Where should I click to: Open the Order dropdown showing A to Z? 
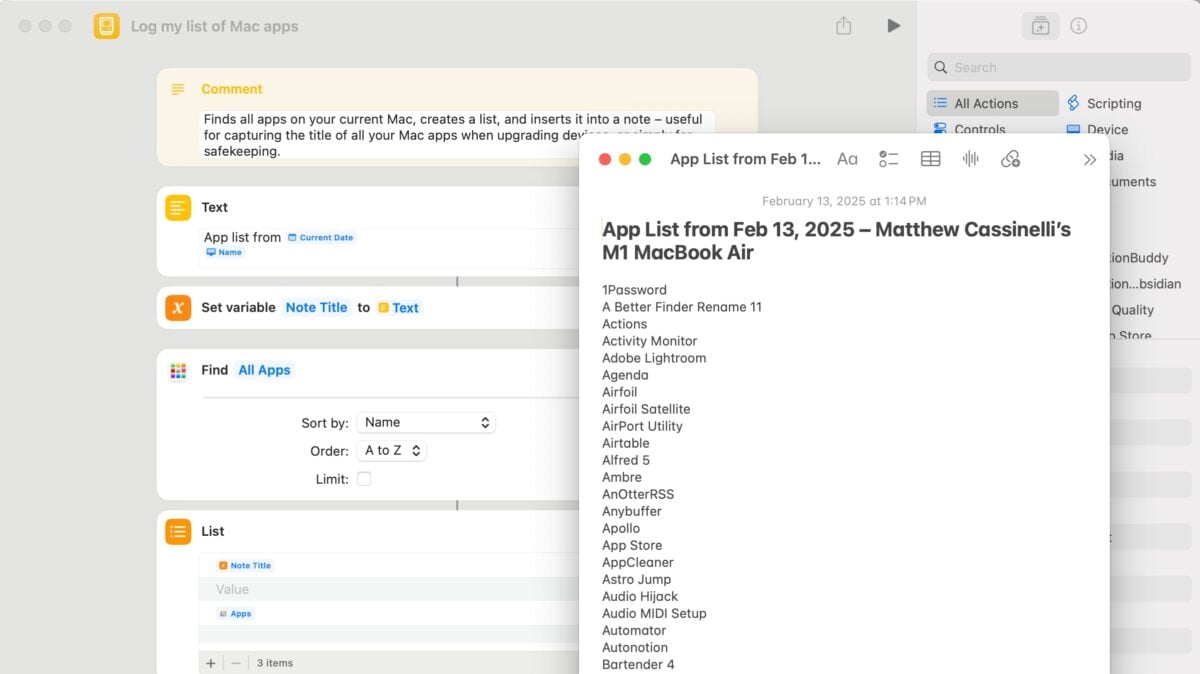pos(392,450)
